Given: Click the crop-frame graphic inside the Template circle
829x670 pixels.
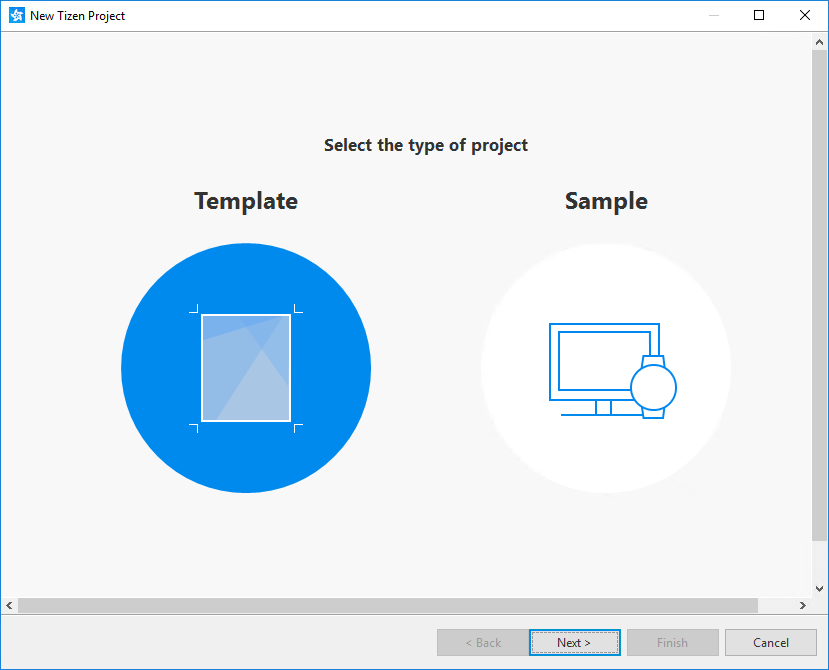Looking at the screenshot, I should 246,367.
